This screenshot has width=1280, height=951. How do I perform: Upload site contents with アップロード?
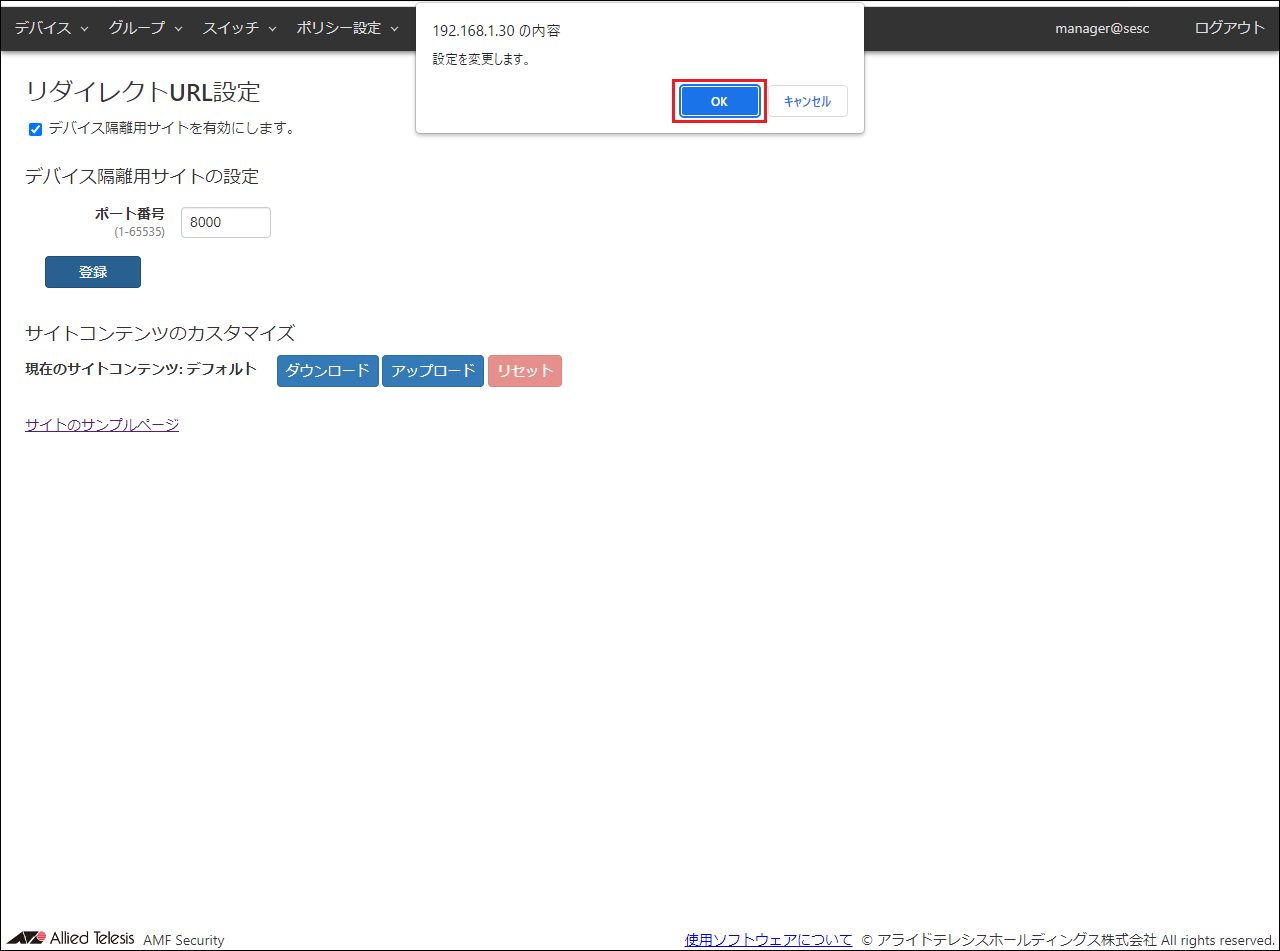pyautogui.click(x=433, y=371)
